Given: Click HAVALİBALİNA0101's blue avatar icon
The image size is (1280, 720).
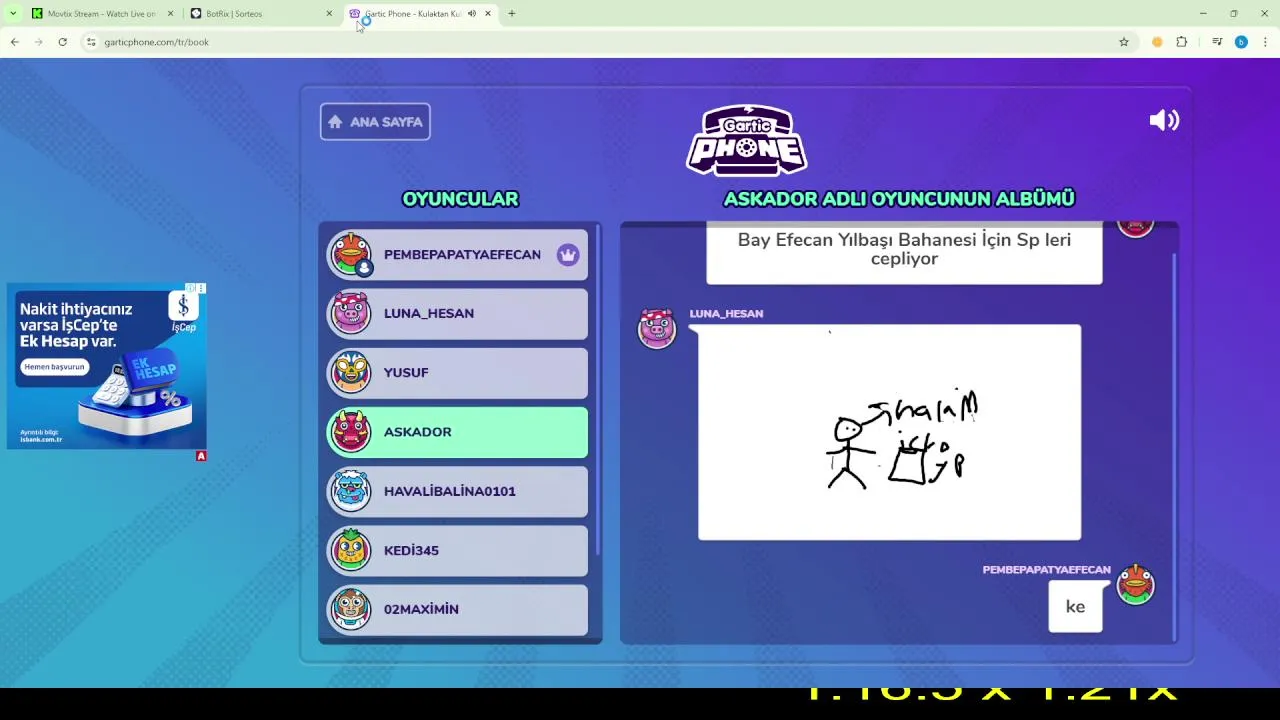Looking at the screenshot, I should coord(351,490).
